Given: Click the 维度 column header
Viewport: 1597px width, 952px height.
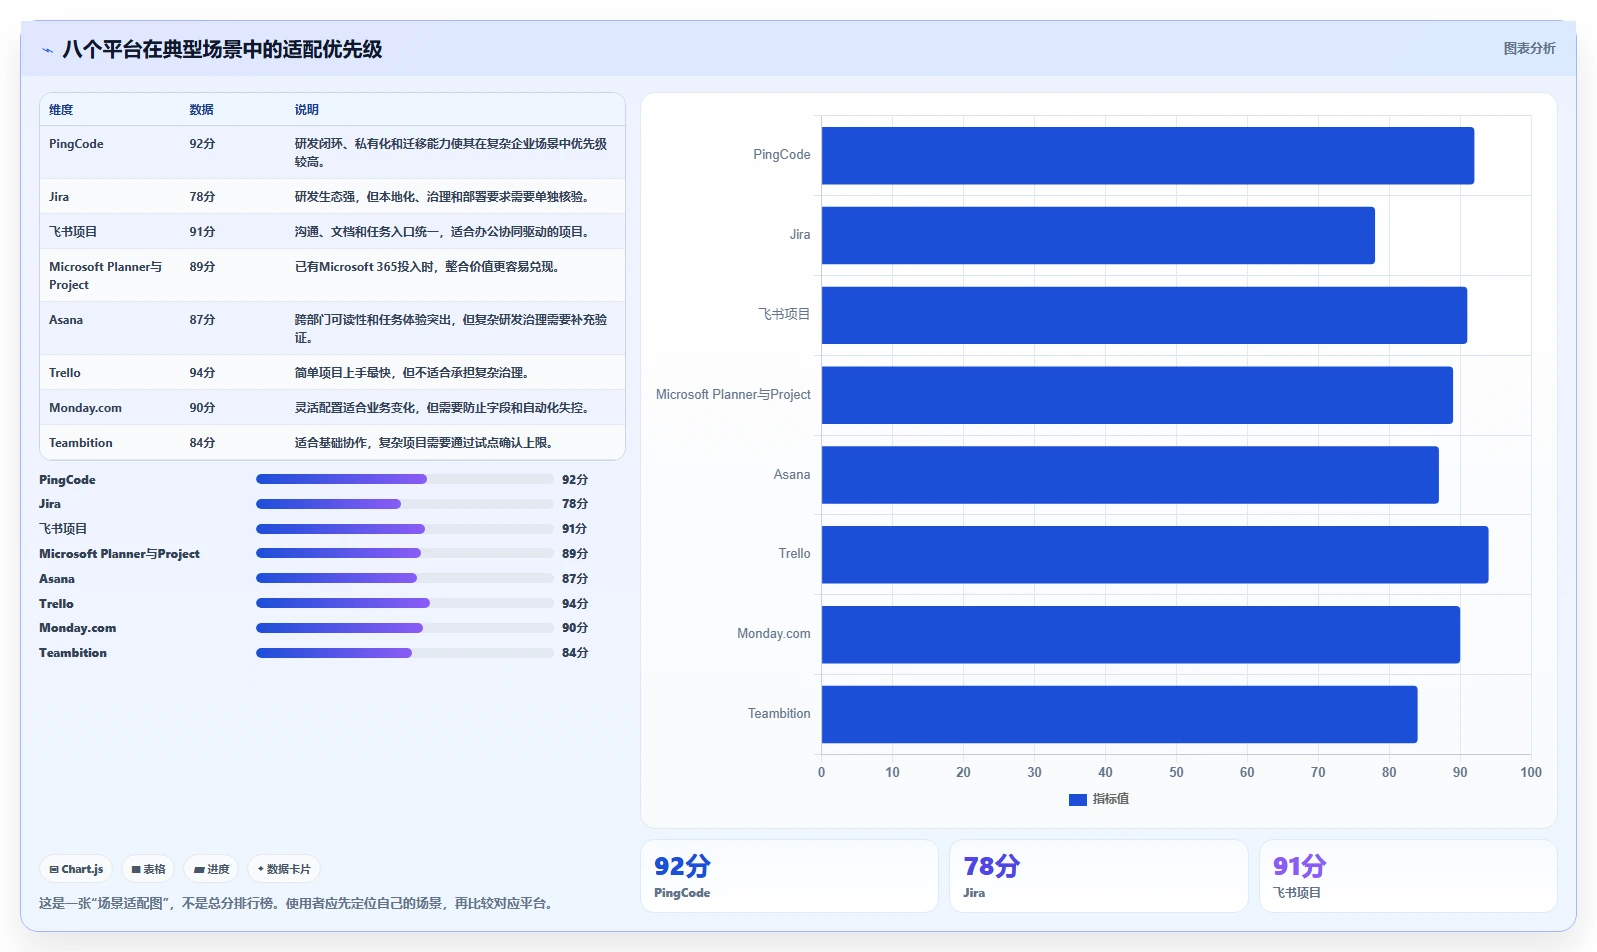Looking at the screenshot, I should (x=61, y=110).
